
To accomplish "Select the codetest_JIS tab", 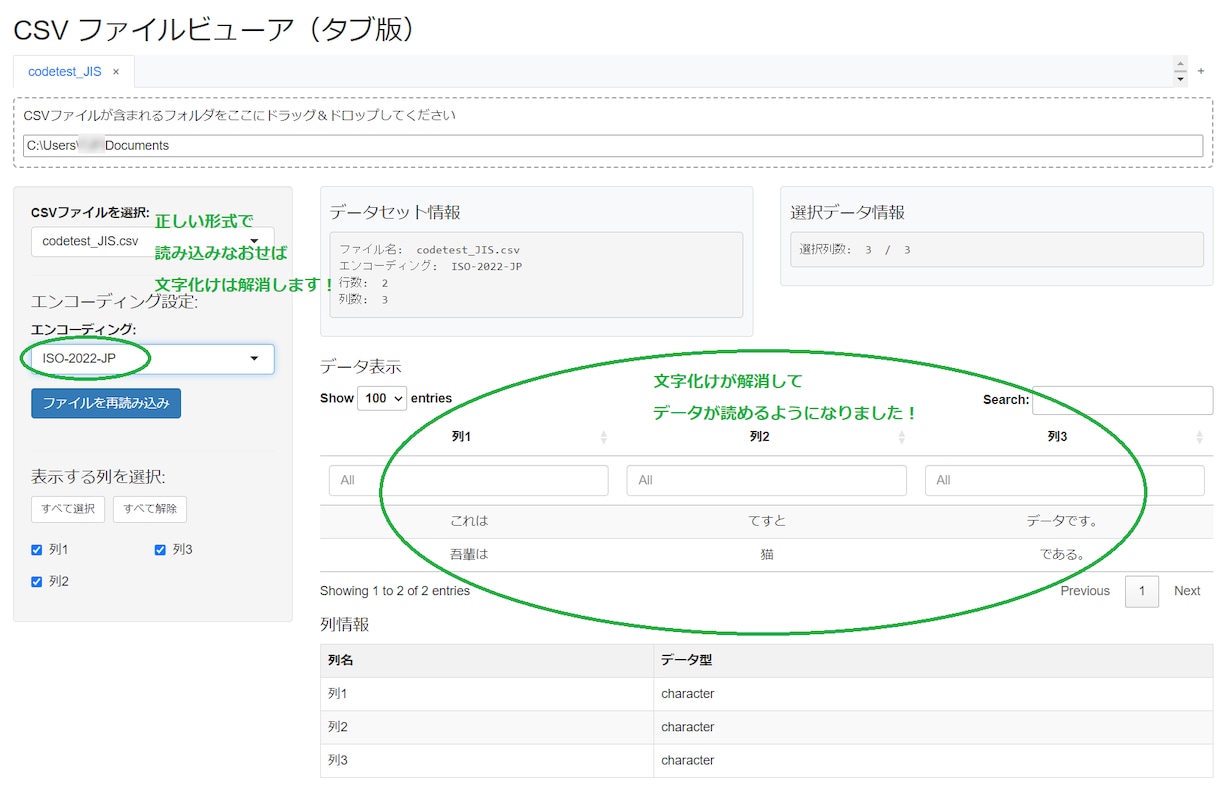I will point(65,72).
